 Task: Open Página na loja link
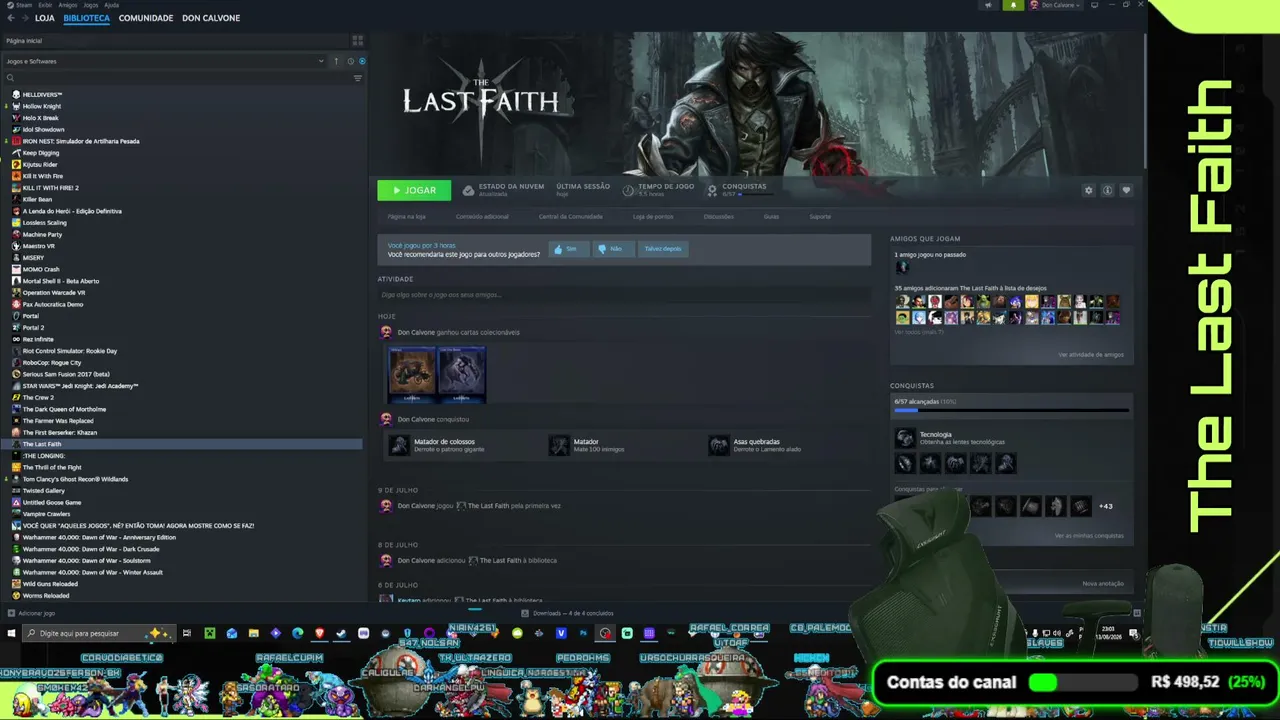pyautogui.click(x=407, y=216)
